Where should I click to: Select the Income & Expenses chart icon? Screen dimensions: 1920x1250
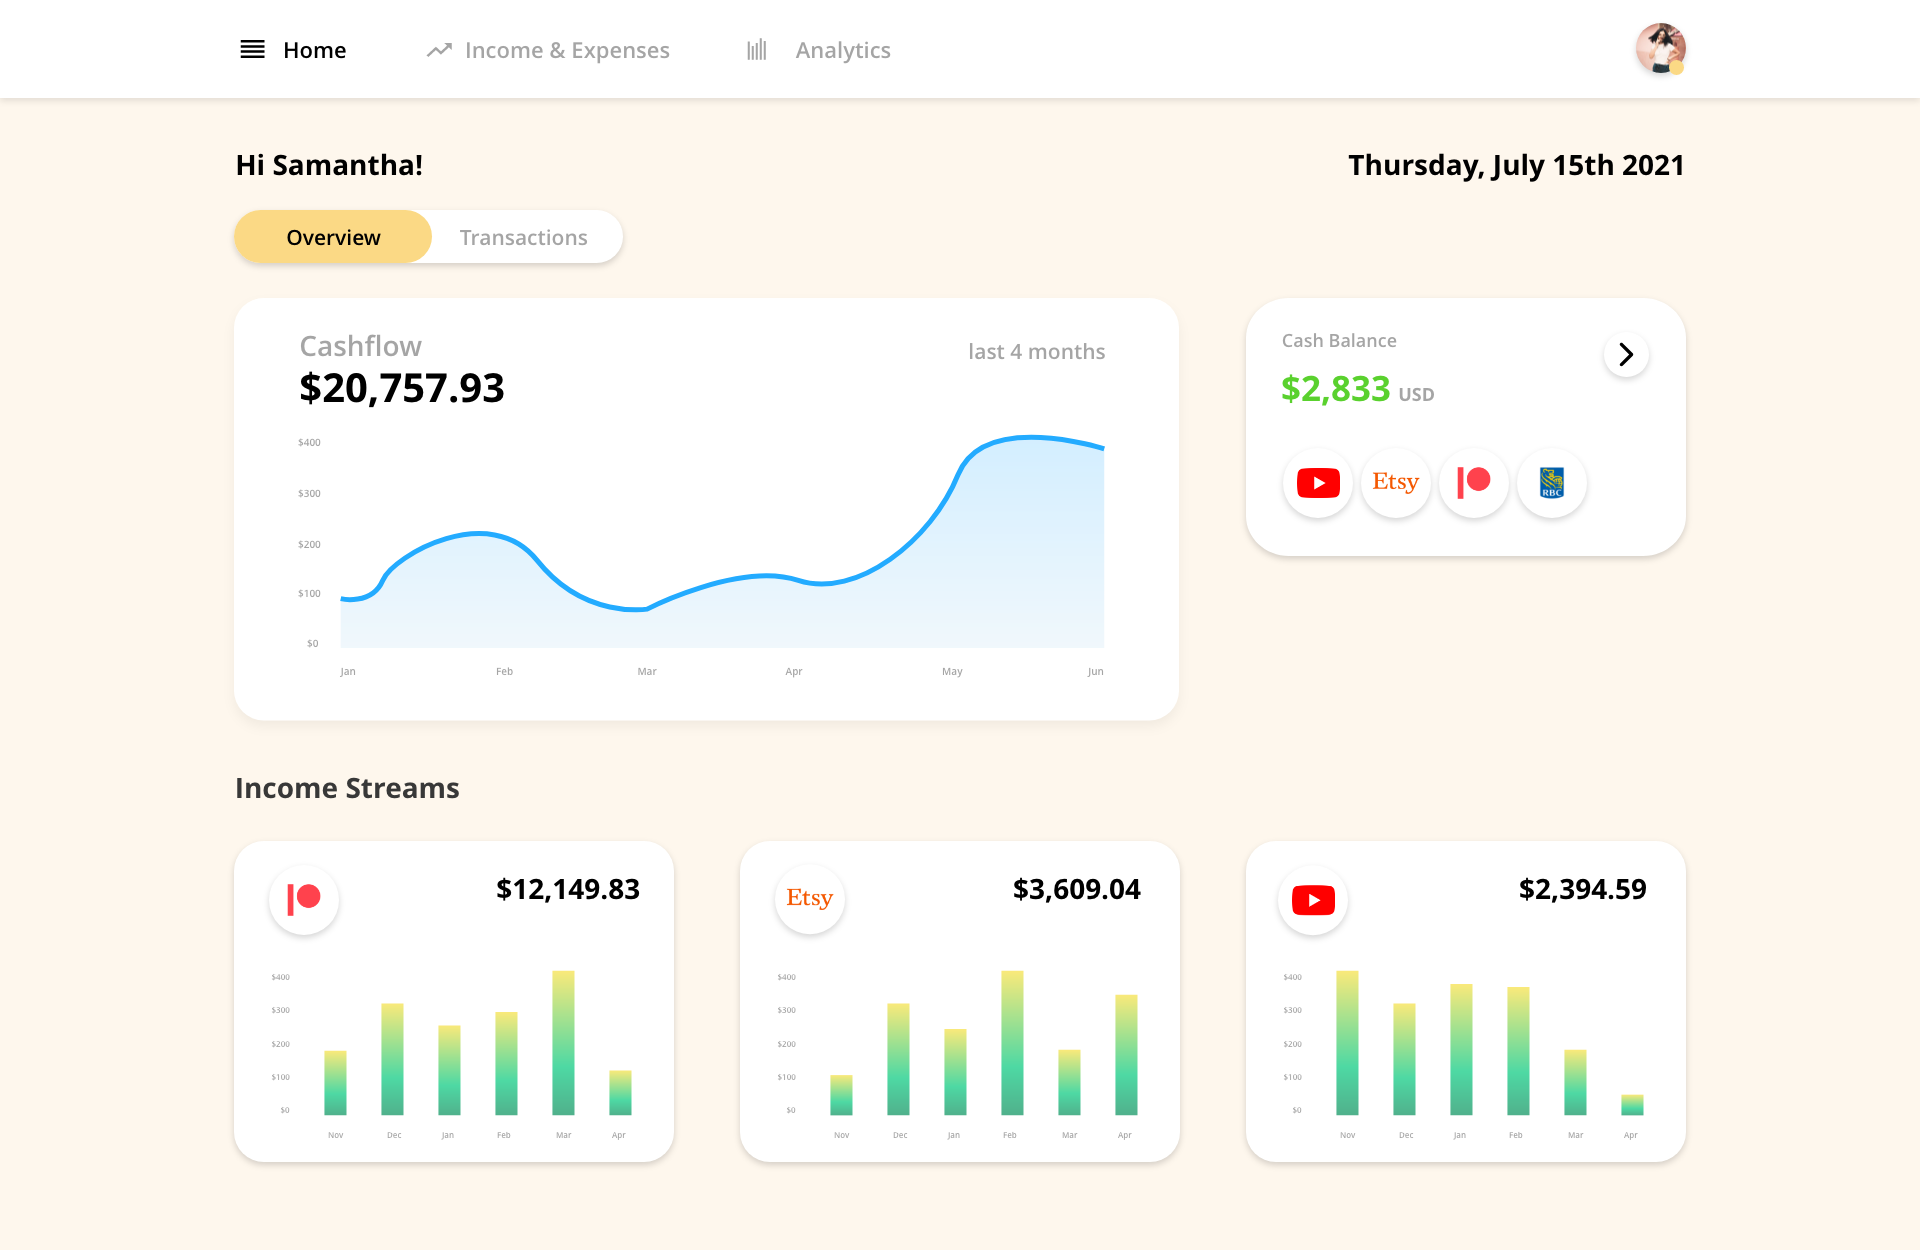point(438,49)
